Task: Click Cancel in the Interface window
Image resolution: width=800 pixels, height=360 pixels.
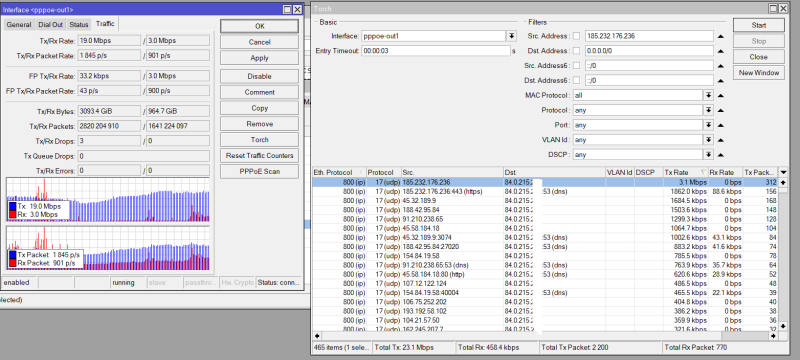Action: pyautogui.click(x=259, y=42)
